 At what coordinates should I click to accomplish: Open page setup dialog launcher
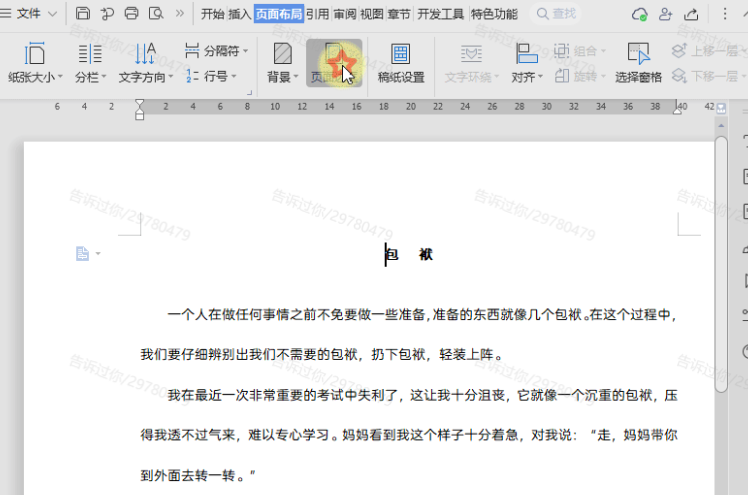(x=249, y=93)
